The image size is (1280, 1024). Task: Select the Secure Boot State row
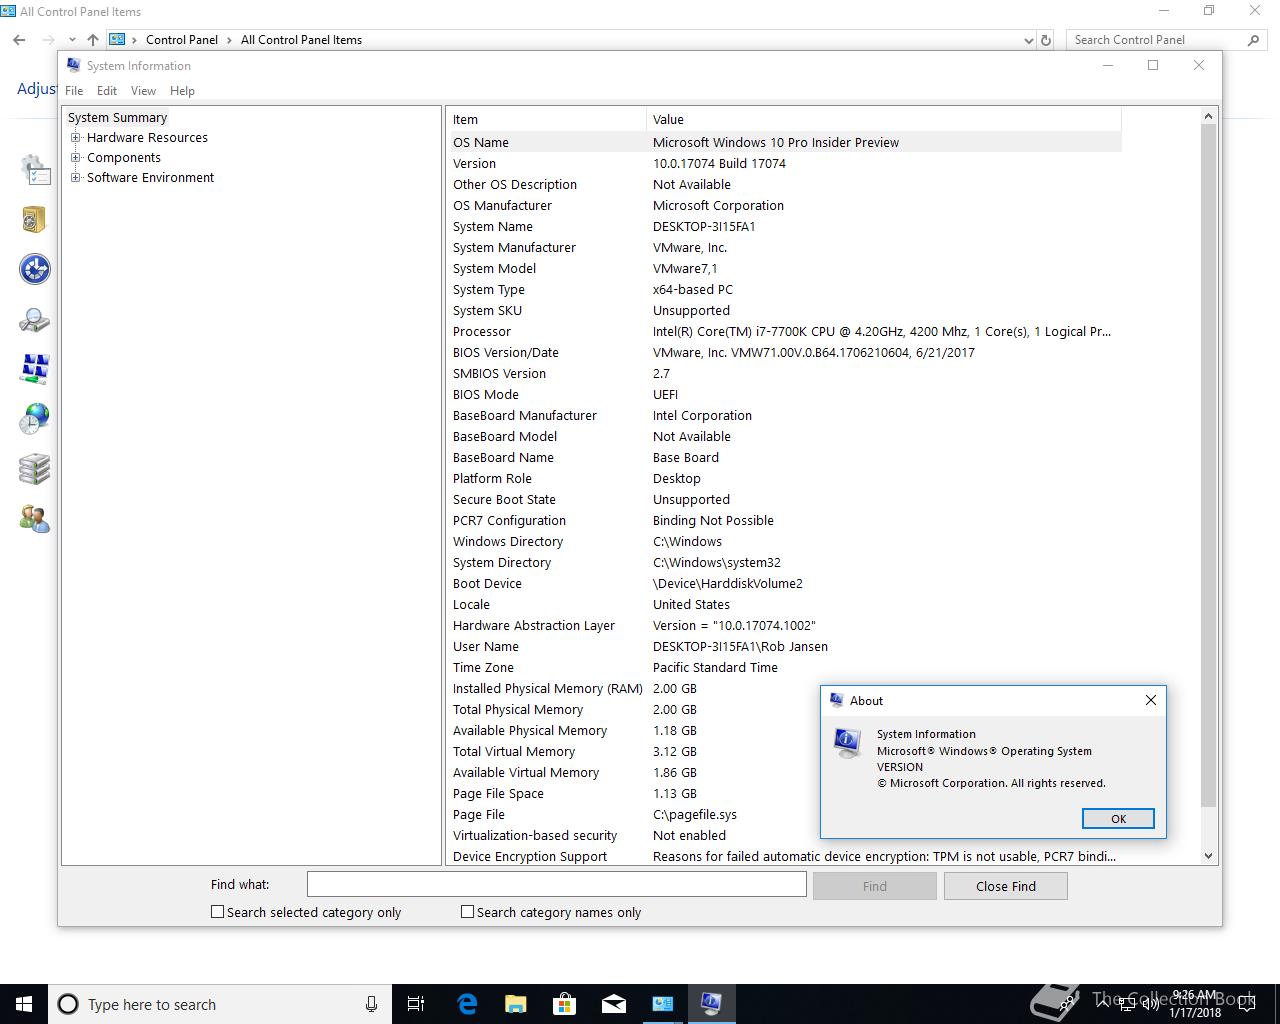785,499
